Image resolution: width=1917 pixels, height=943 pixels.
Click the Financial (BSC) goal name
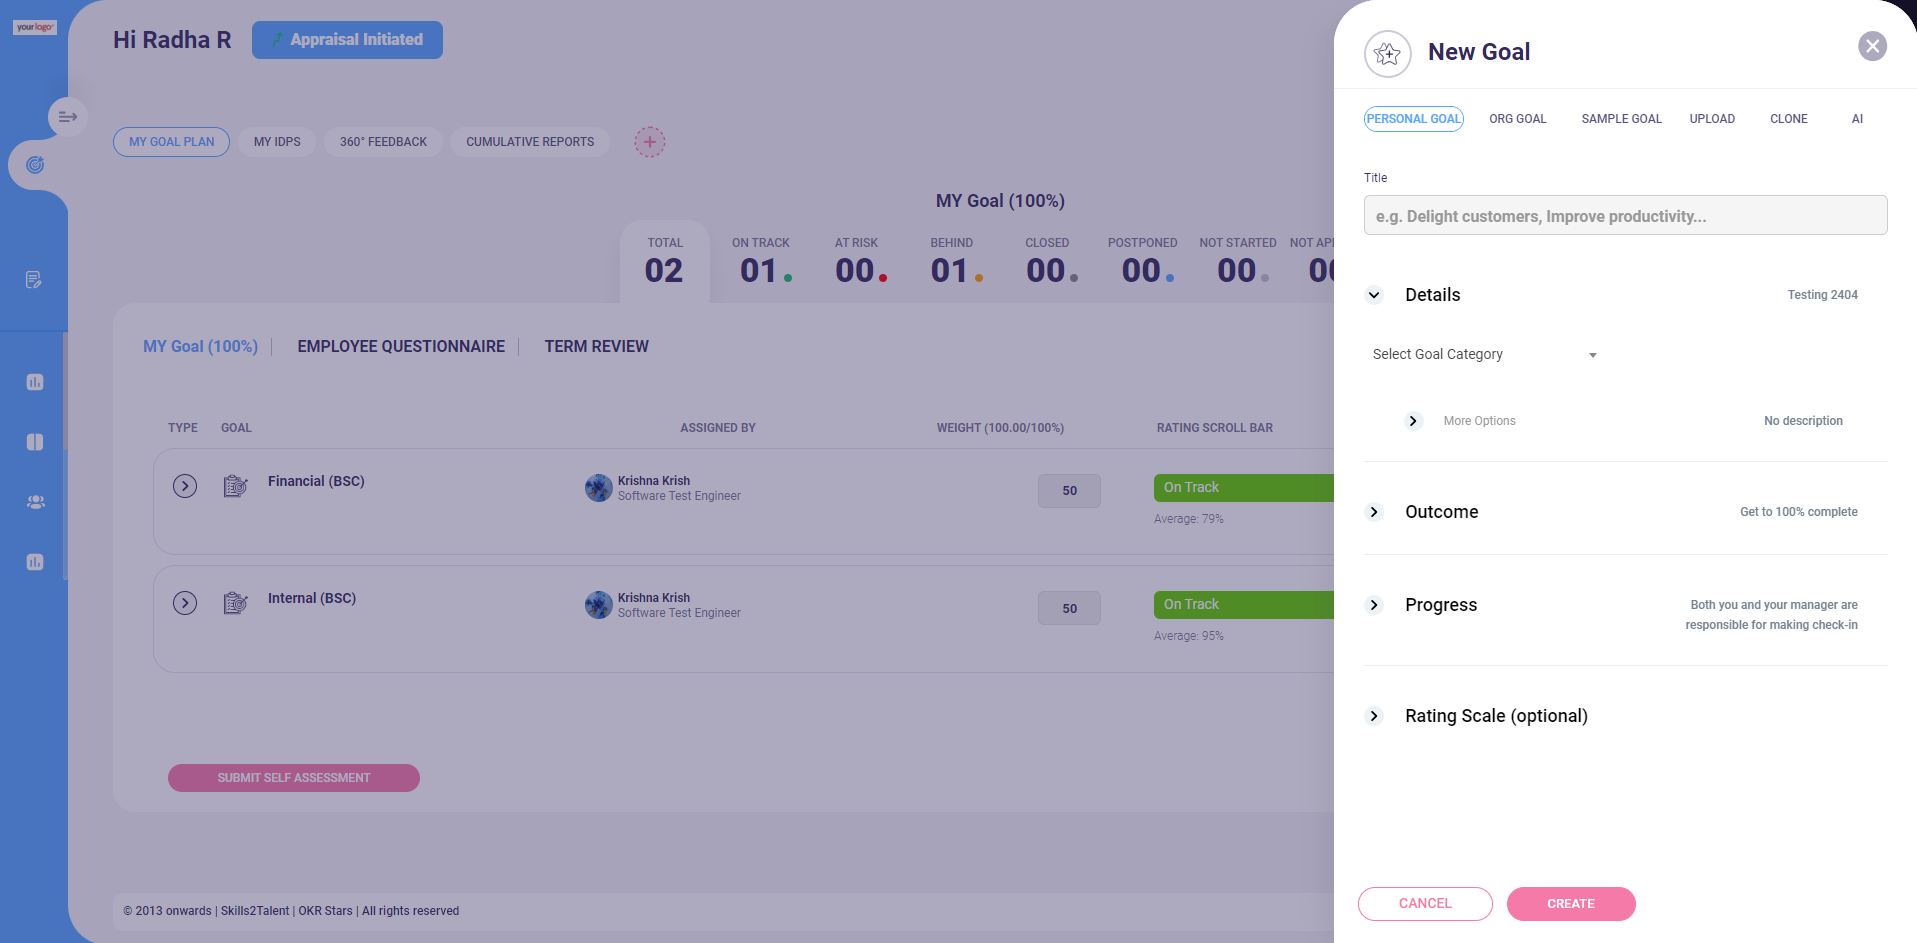point(316,481)
